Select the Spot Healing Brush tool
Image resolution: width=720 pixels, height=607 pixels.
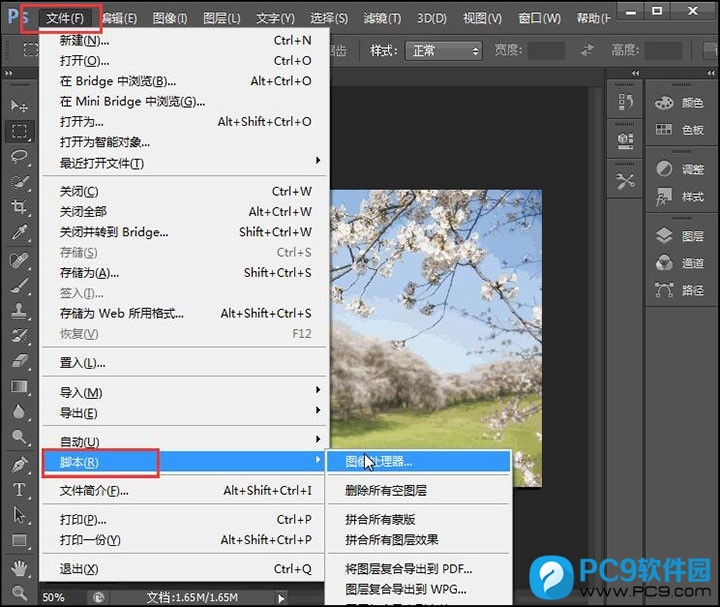tap(19, 260)
